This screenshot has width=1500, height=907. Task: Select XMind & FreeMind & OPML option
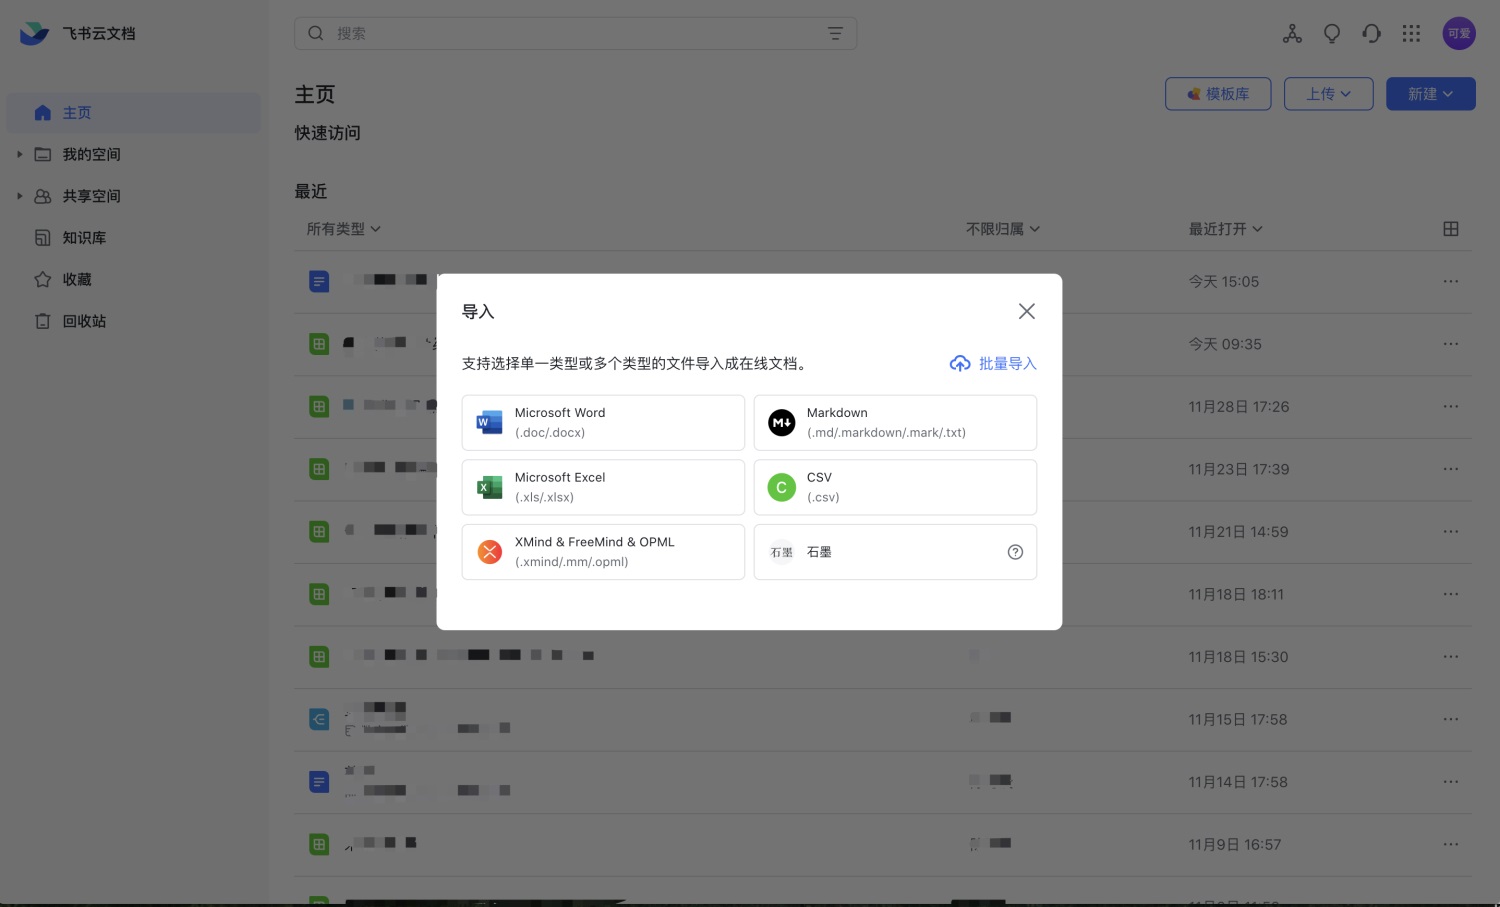[x=603, y=552]
